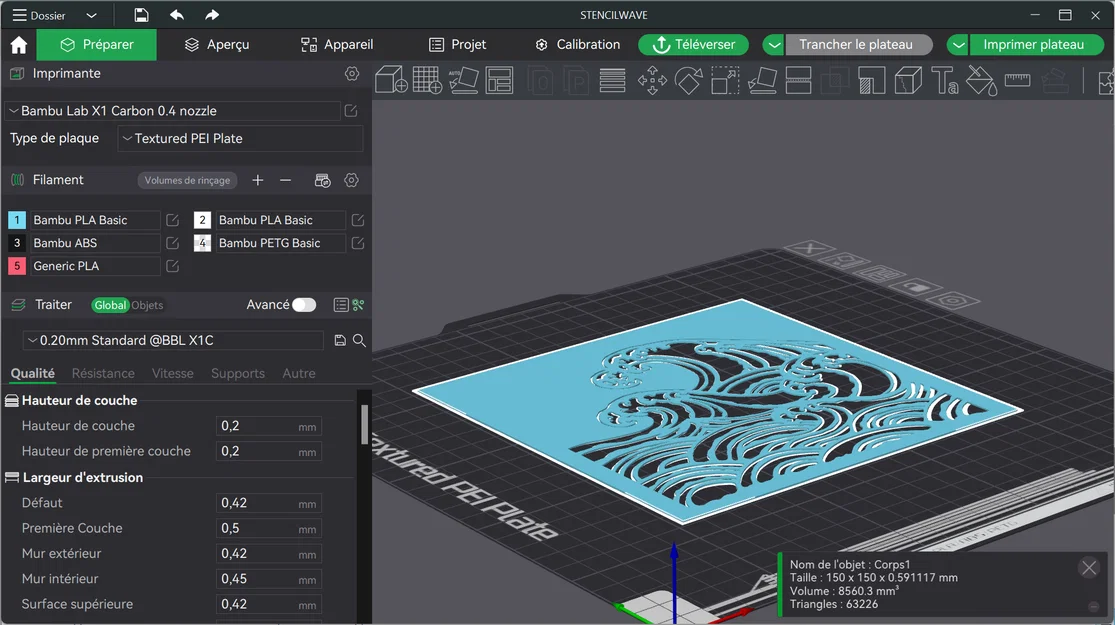
Task: Search process settings with magnifier icon
Action: click(x=359, y=341)
